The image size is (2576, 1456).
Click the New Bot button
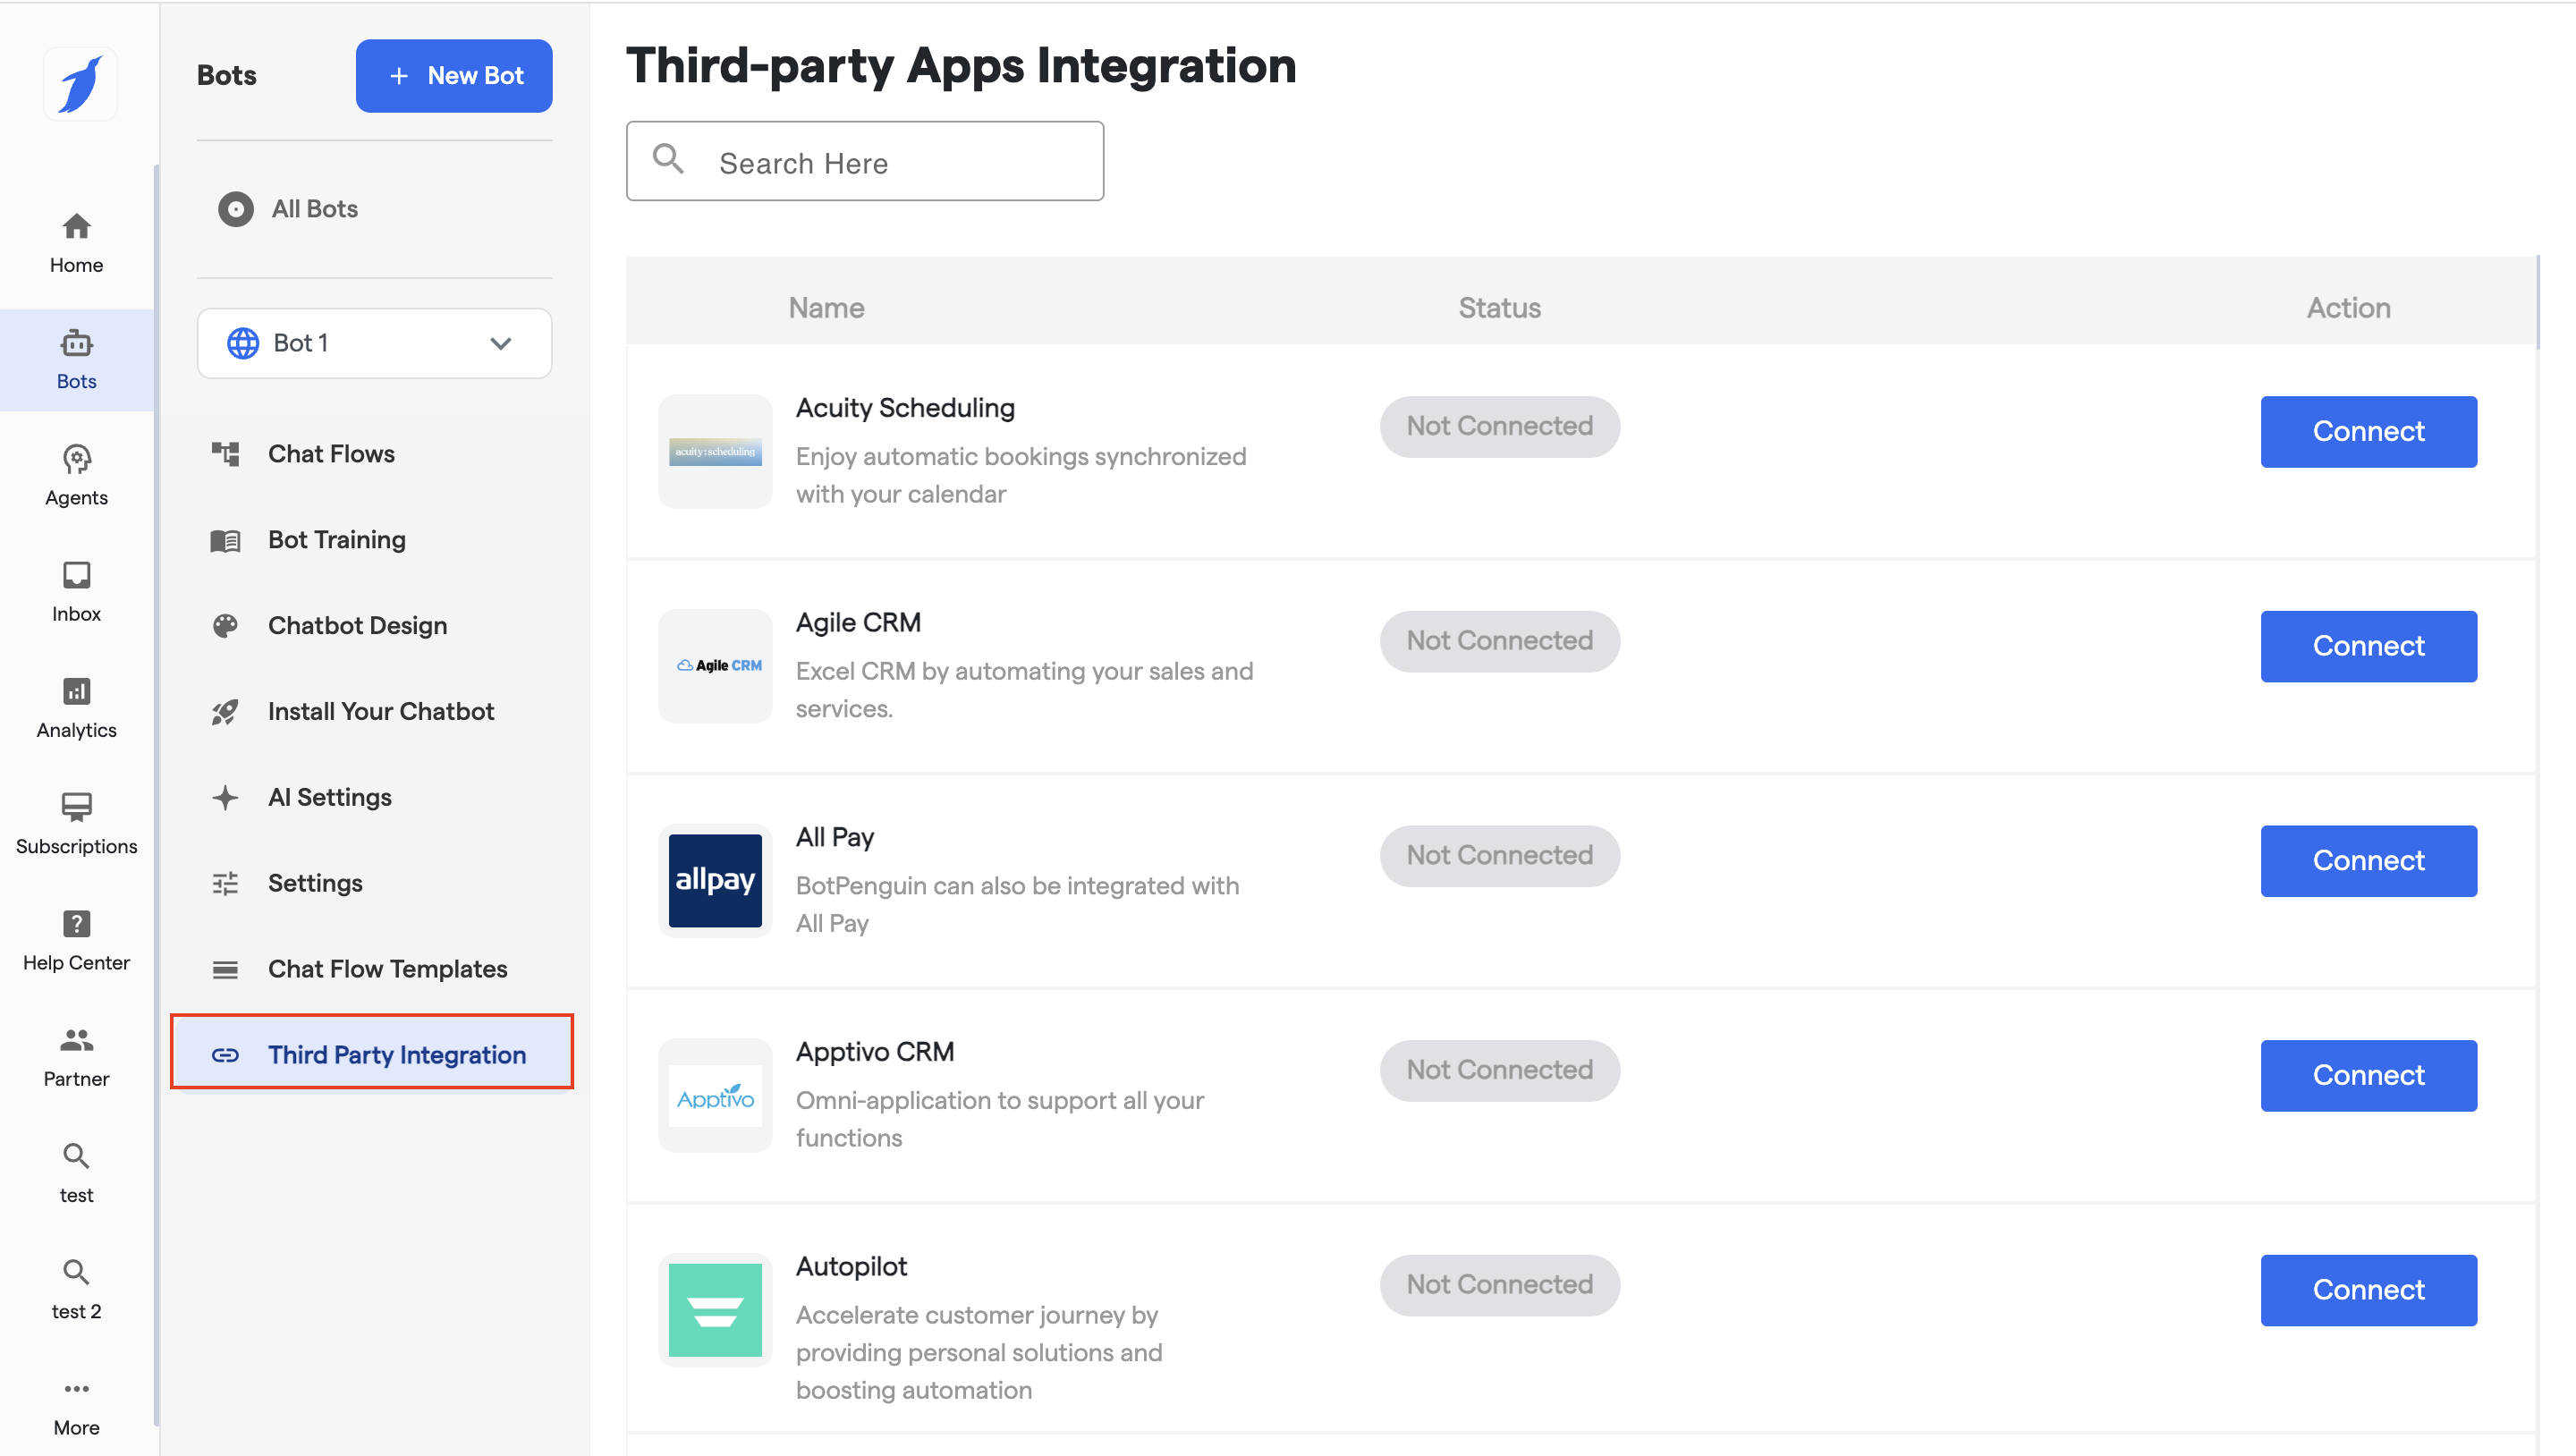(454, 76)
